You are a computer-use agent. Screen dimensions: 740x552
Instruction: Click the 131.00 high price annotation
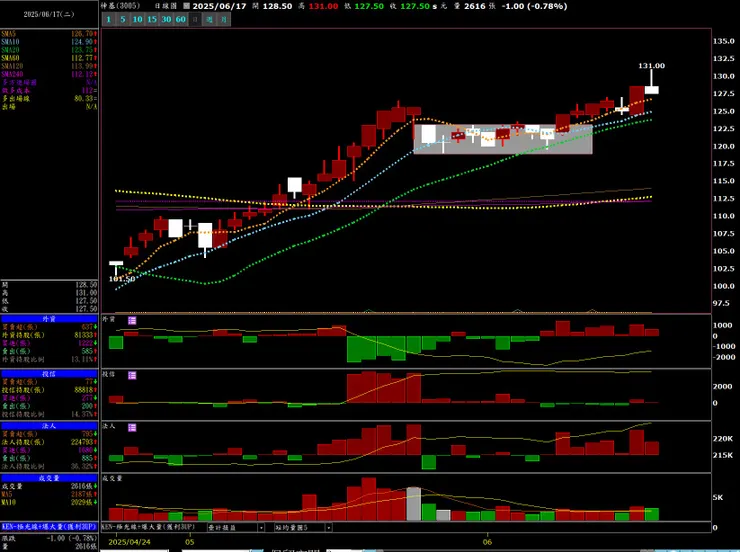coord(651,66)
